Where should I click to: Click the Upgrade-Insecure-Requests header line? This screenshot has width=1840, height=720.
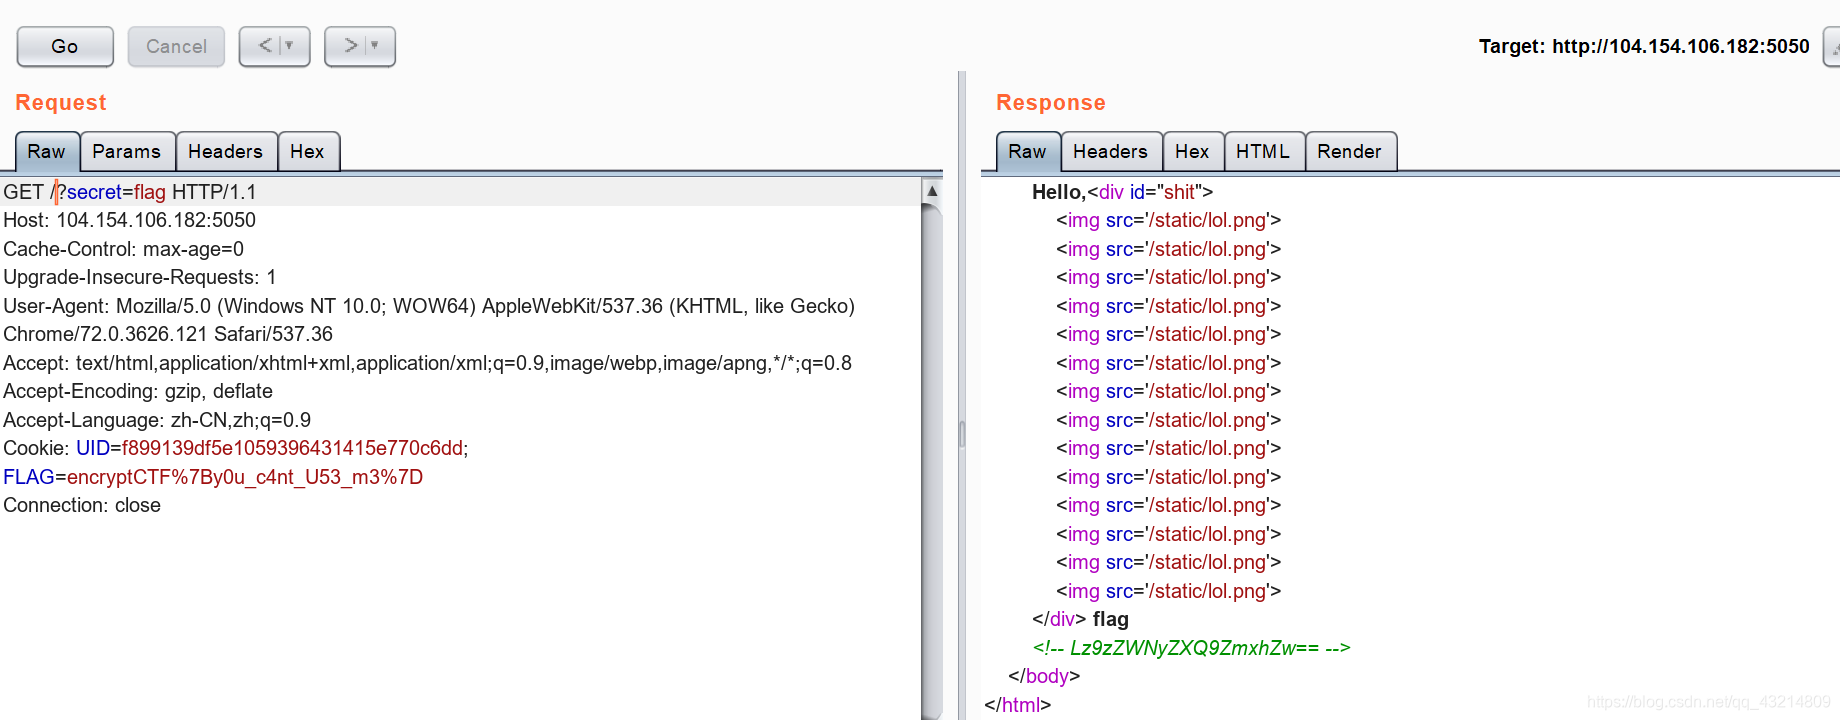pos(139,277)
